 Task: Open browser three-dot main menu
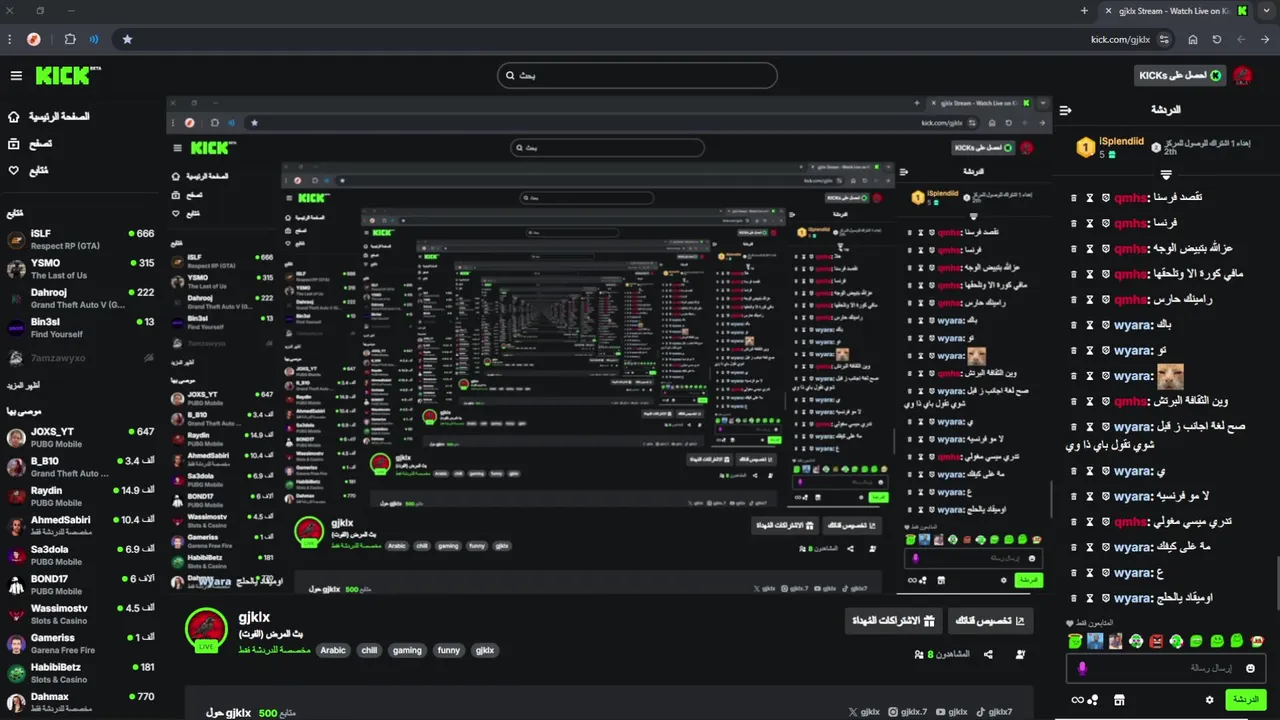tap(9, 39)
